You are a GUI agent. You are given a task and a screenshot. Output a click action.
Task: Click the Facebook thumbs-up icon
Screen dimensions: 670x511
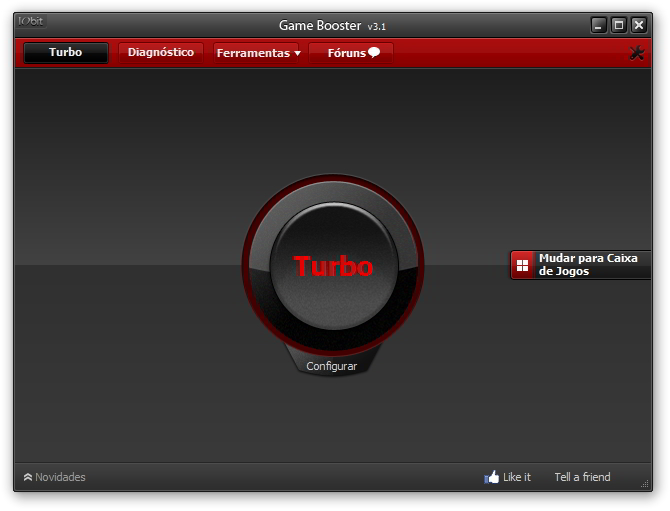click(x=491, y=477)
